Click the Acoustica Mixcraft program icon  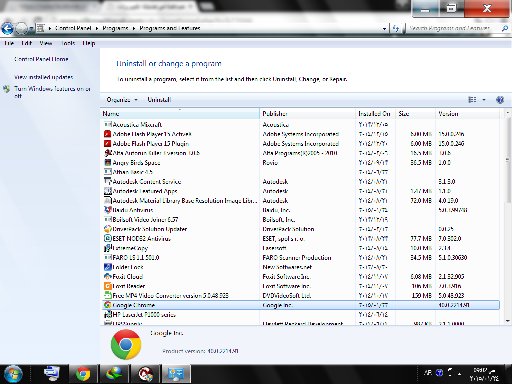point(107,125)
